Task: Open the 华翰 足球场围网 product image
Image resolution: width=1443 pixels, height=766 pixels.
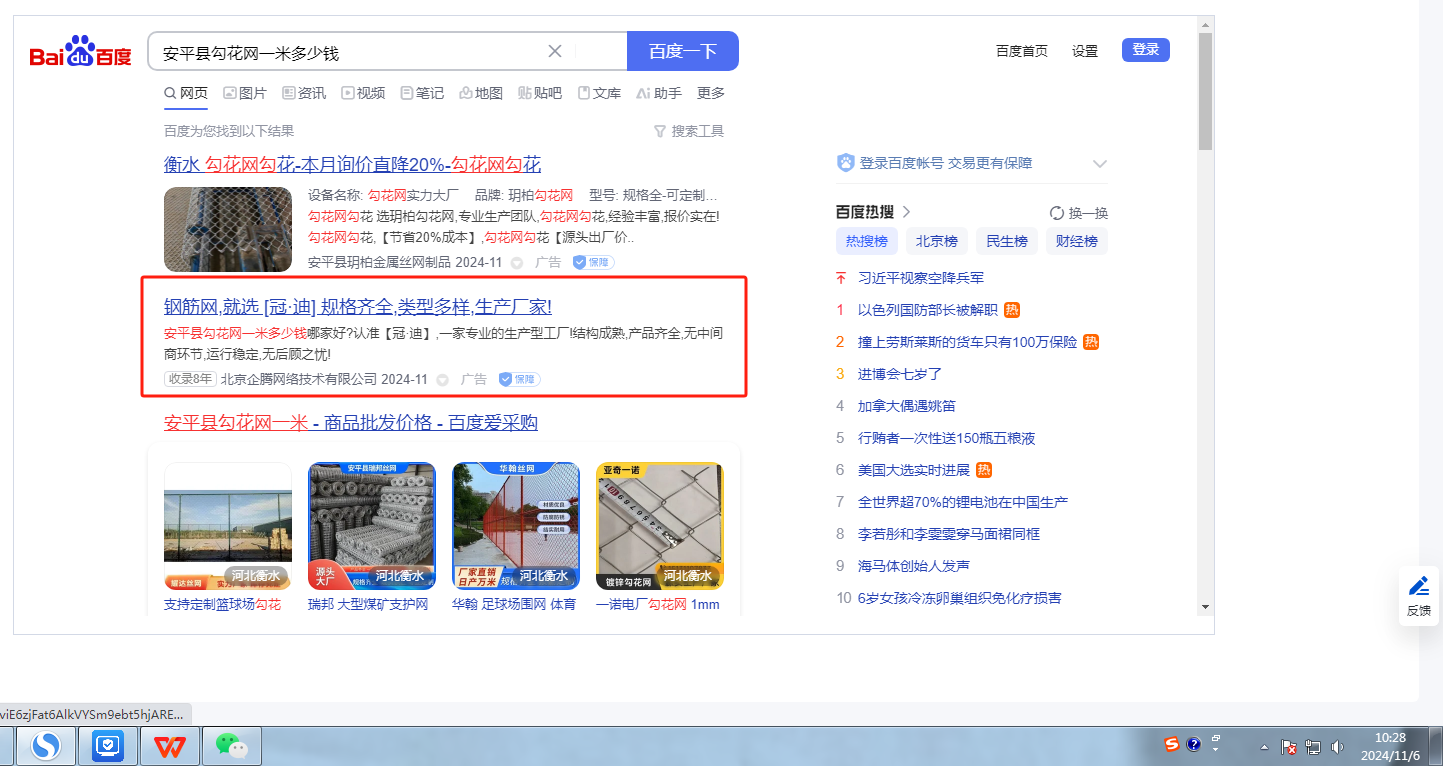Action: pos(516,526)
